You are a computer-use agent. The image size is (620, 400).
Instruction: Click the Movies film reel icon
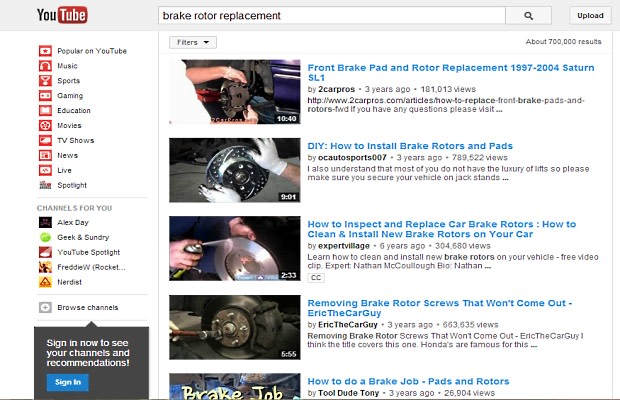pos(45,126)
